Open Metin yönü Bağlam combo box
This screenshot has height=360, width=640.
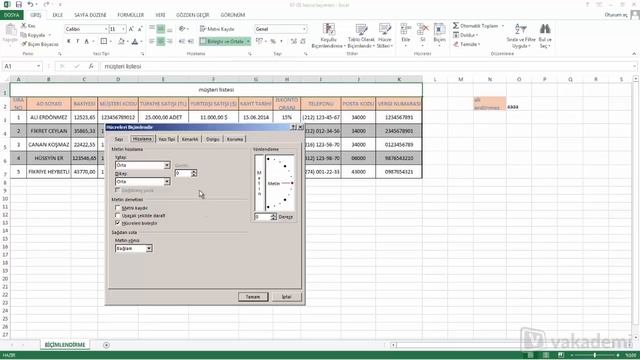click(x=133, y=248)
